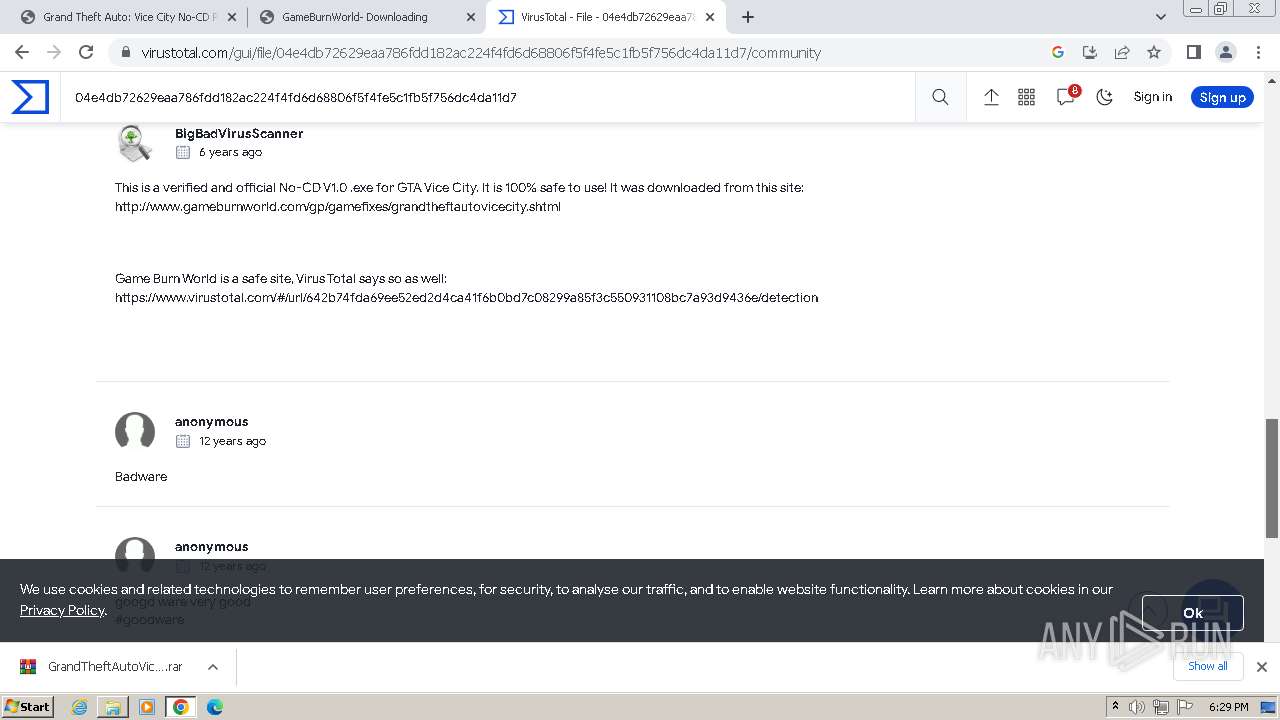Click the search magnifier icon
Screen dimensions: 1280x720
pos(940,97)
